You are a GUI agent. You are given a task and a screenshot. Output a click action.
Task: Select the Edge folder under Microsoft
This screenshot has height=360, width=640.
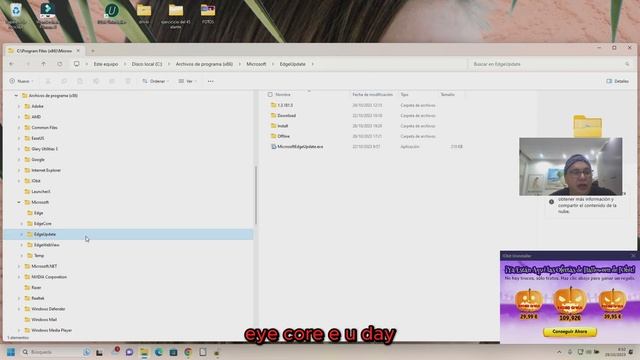click(x=38, y=213)
